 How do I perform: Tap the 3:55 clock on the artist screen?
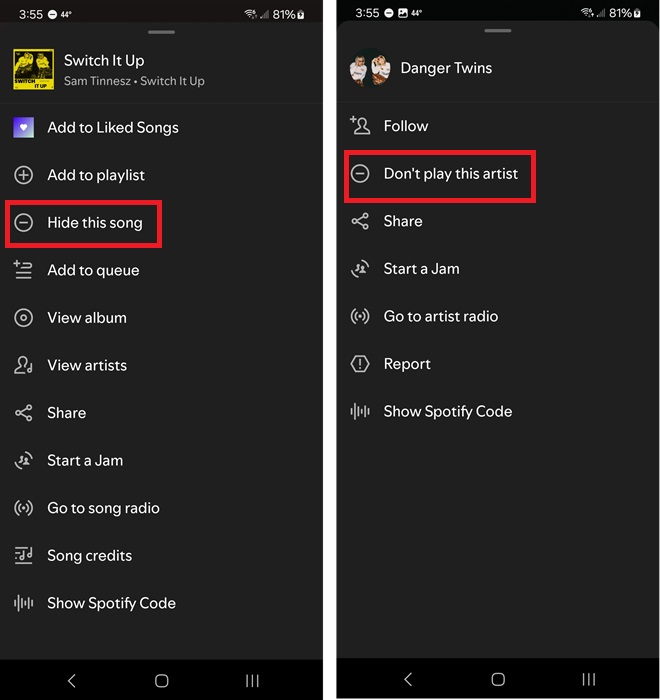tap(367, 13)
